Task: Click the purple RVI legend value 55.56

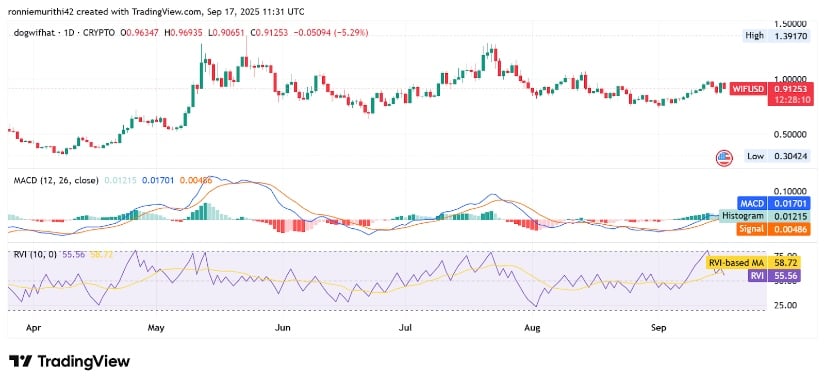Action: [74, 254]
